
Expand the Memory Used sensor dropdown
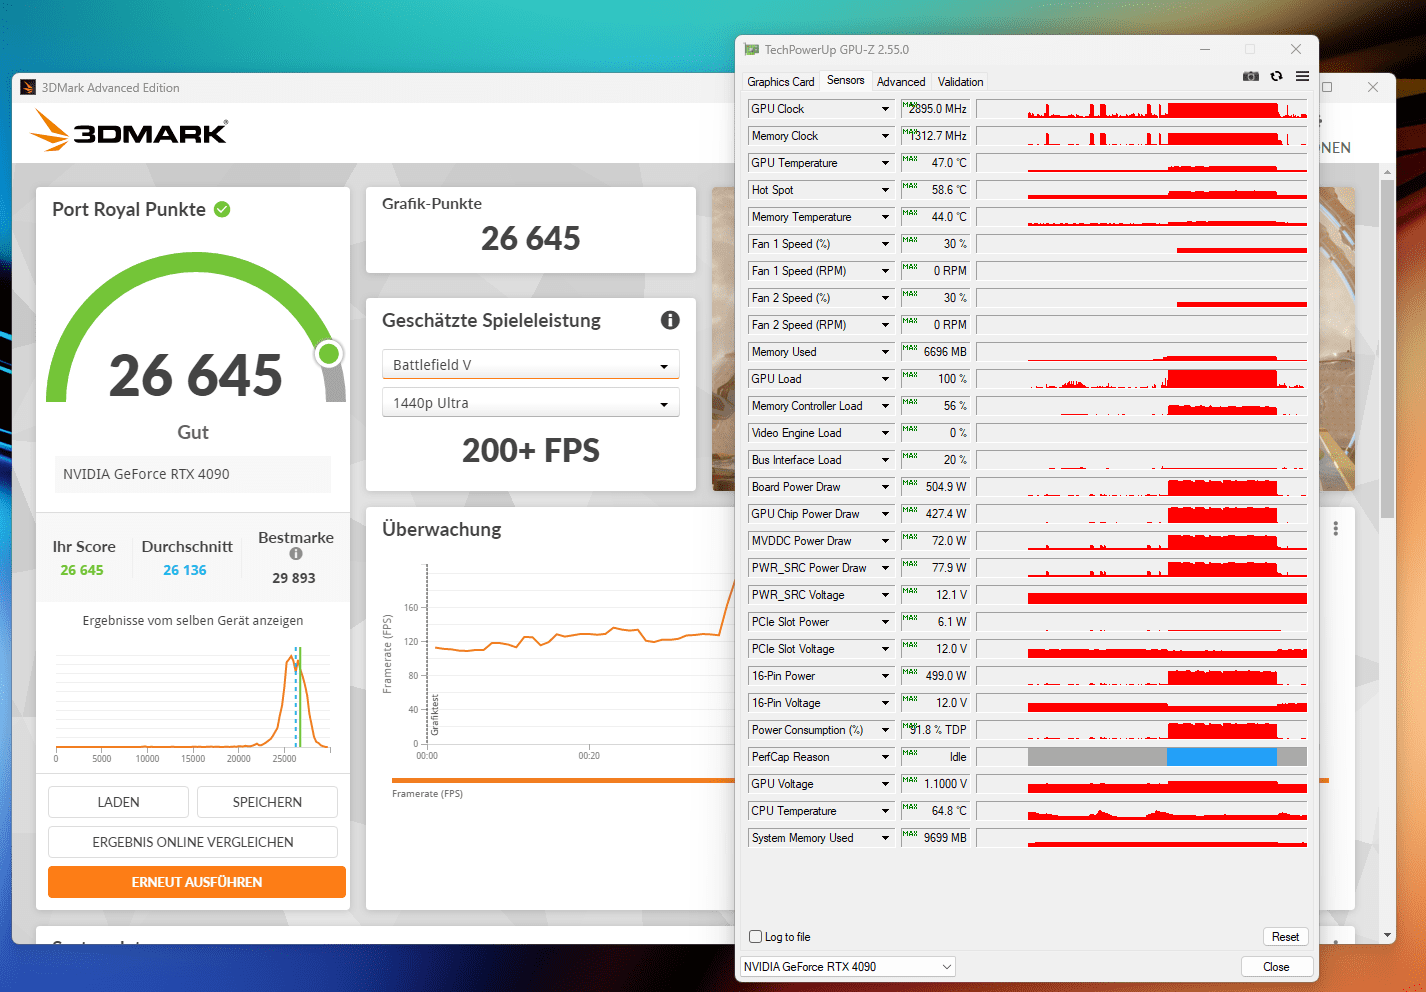click(885, 352)
